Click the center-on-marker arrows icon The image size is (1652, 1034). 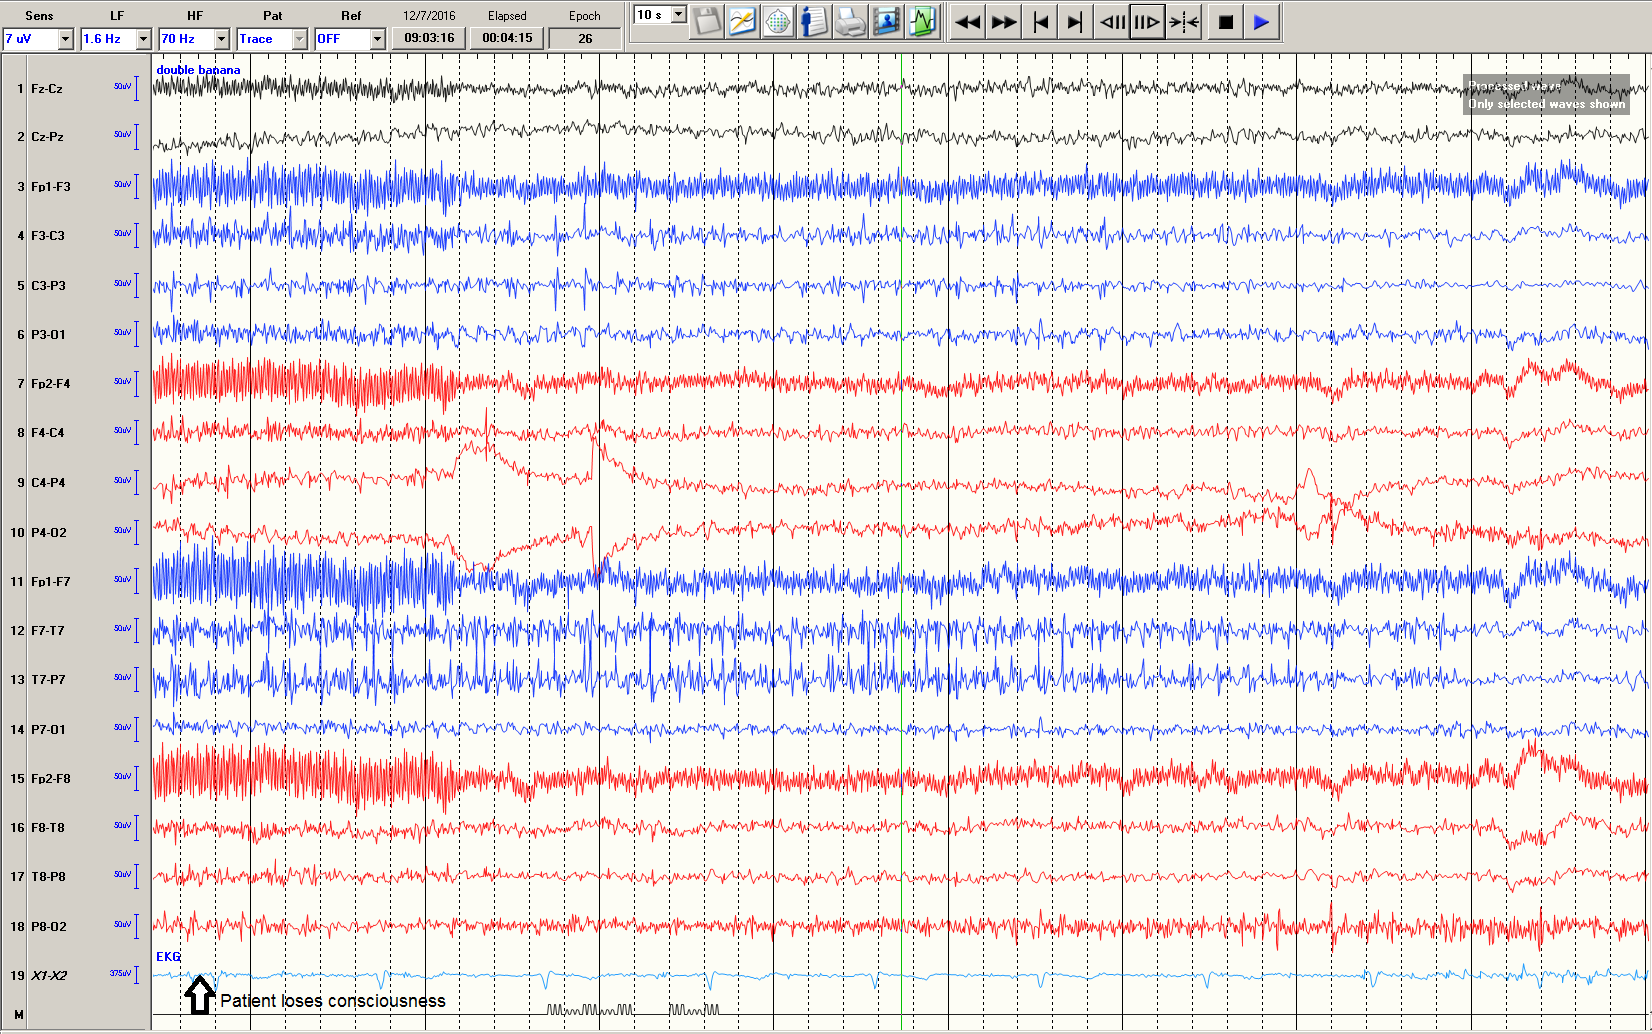pyautogui.click(x=1184, y=22)
